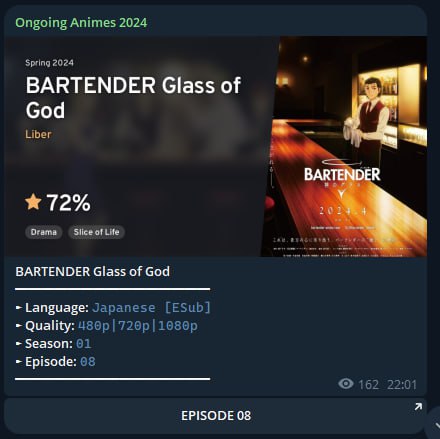Click the 72% rating score
Screen dimensions: 440x439
[x=68, y=203]
